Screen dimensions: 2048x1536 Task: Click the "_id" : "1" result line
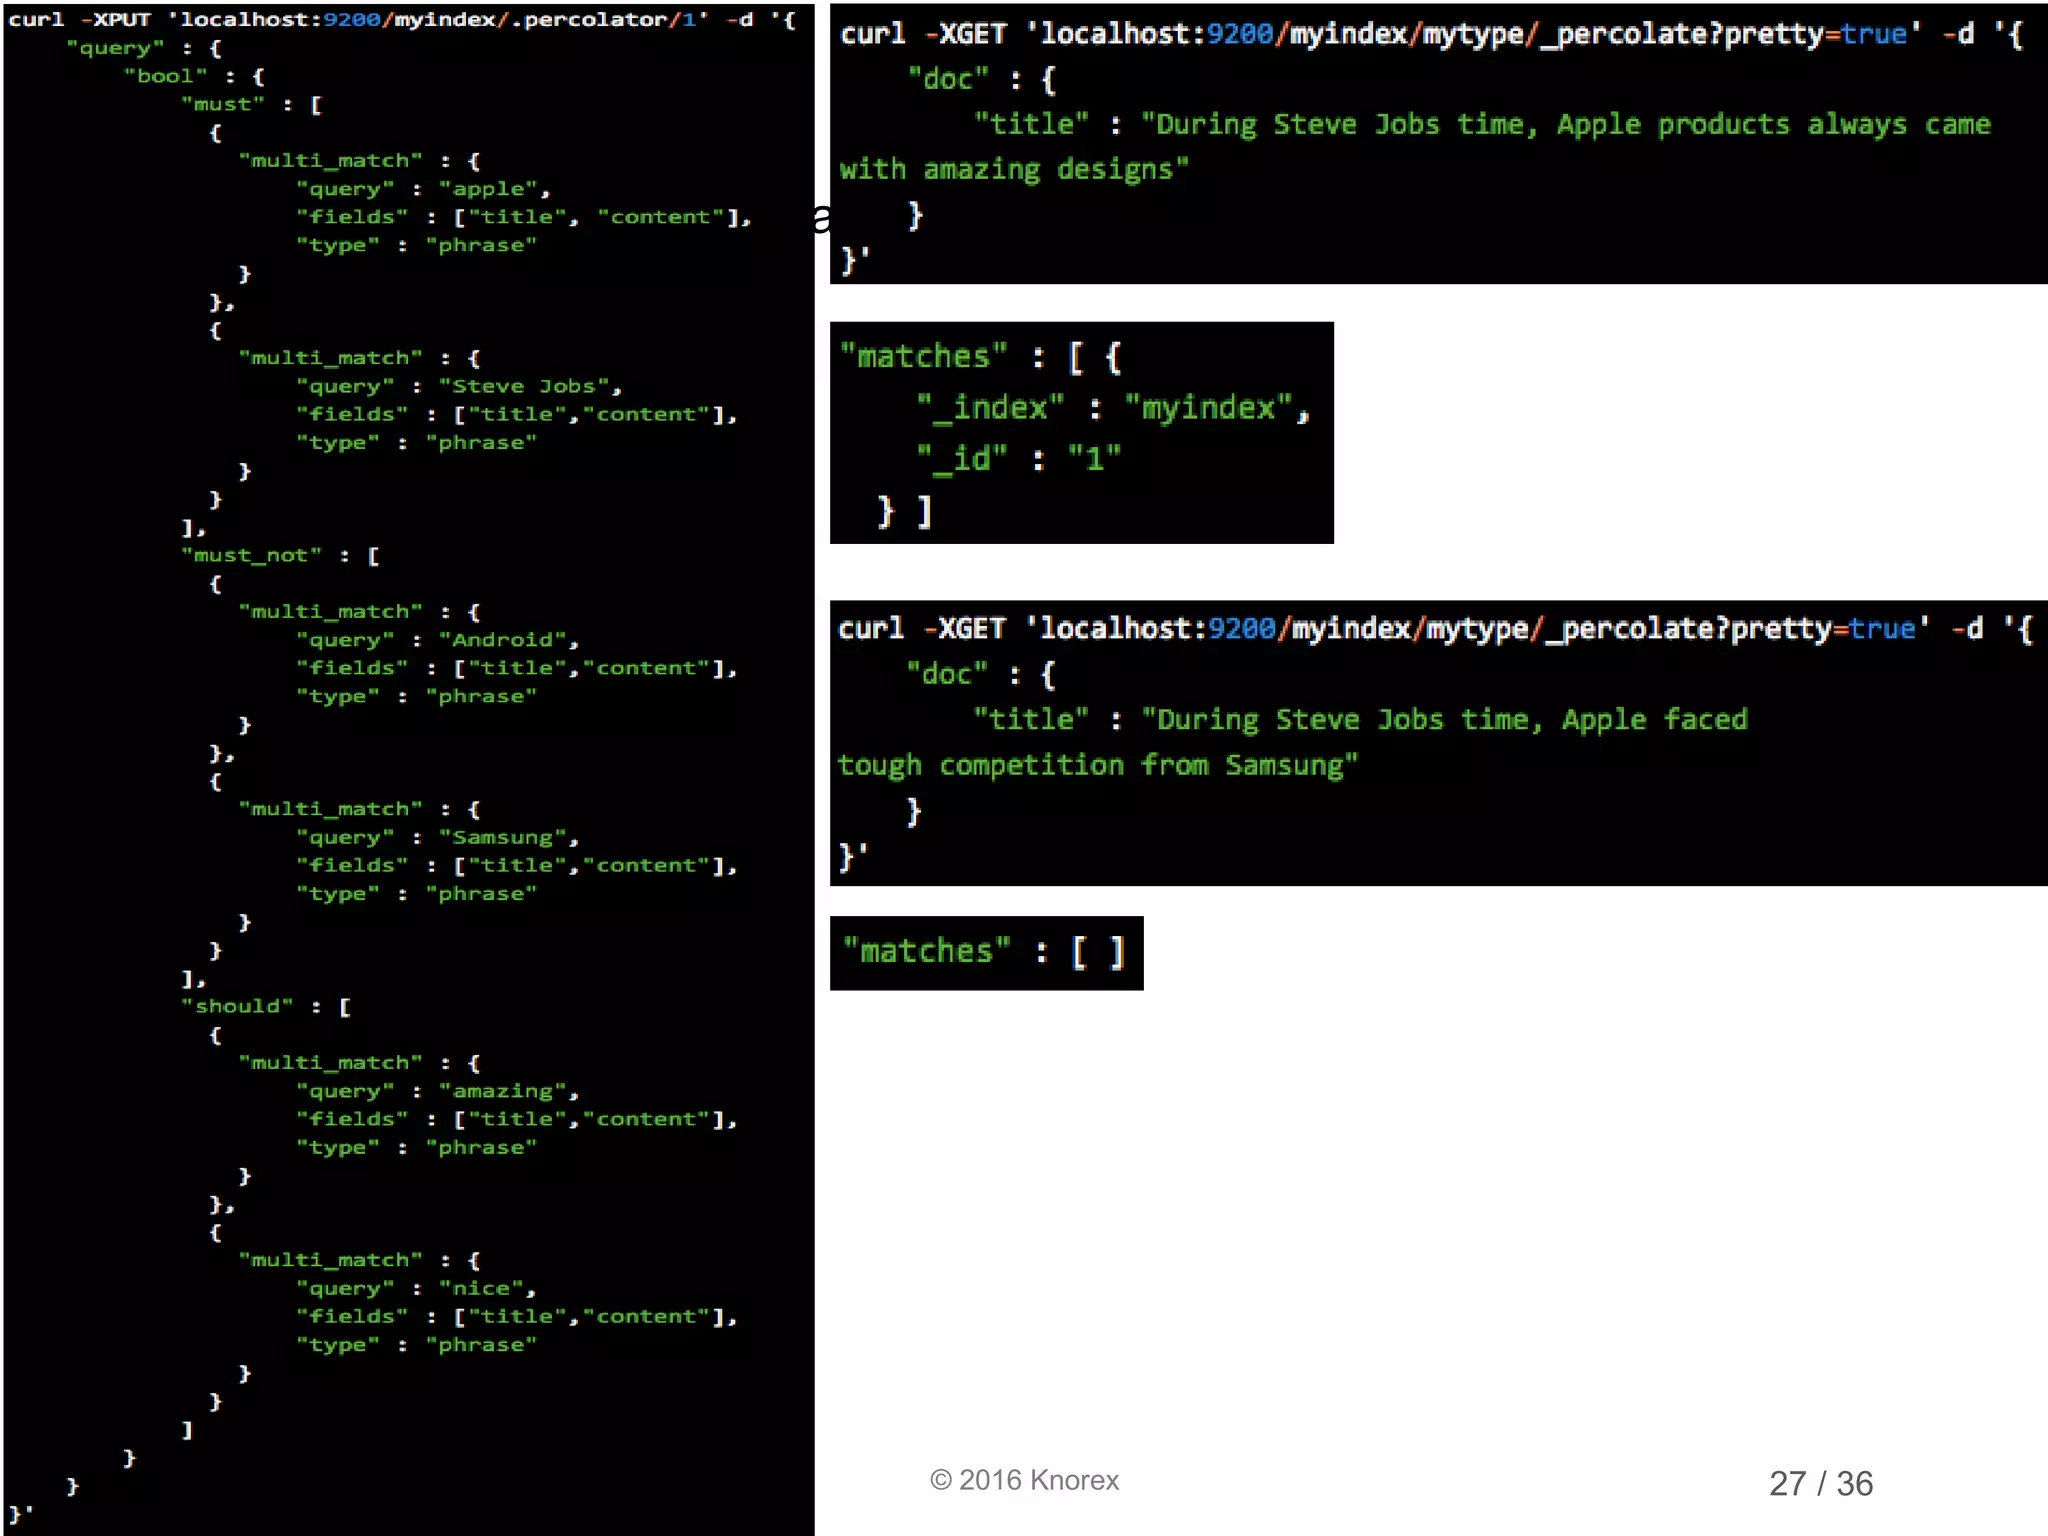click(x=1018, y=459)
